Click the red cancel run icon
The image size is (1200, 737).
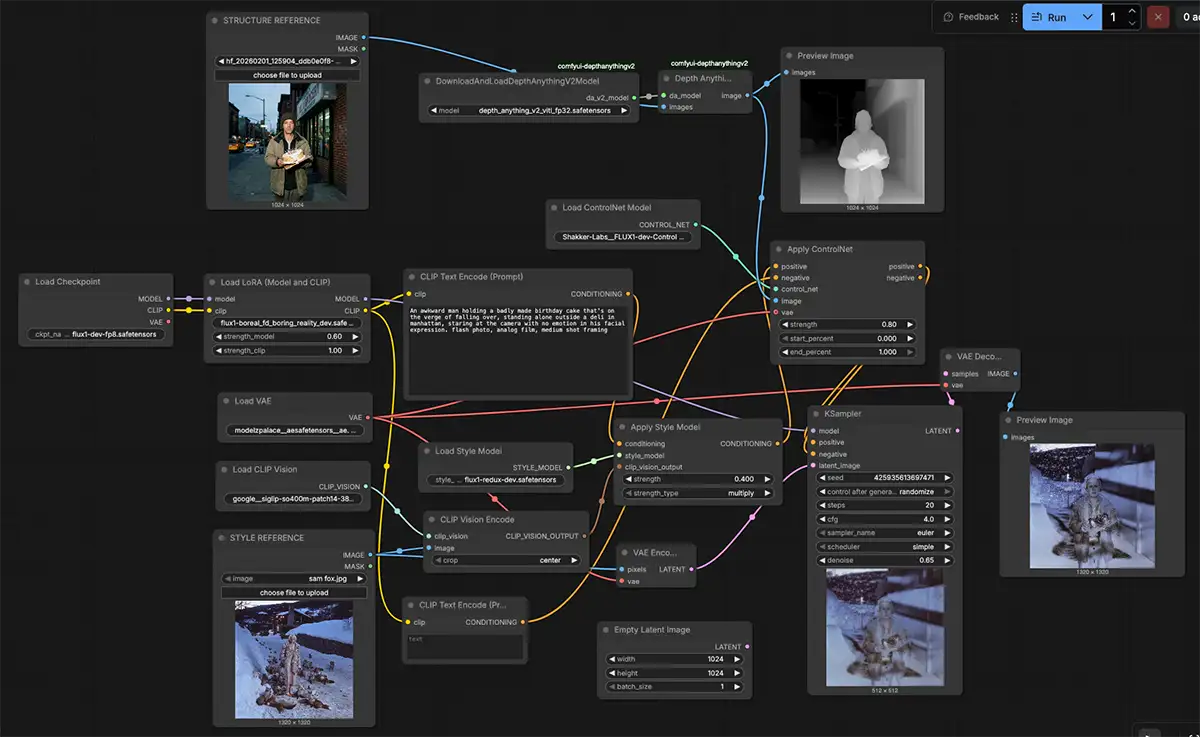1158,17
